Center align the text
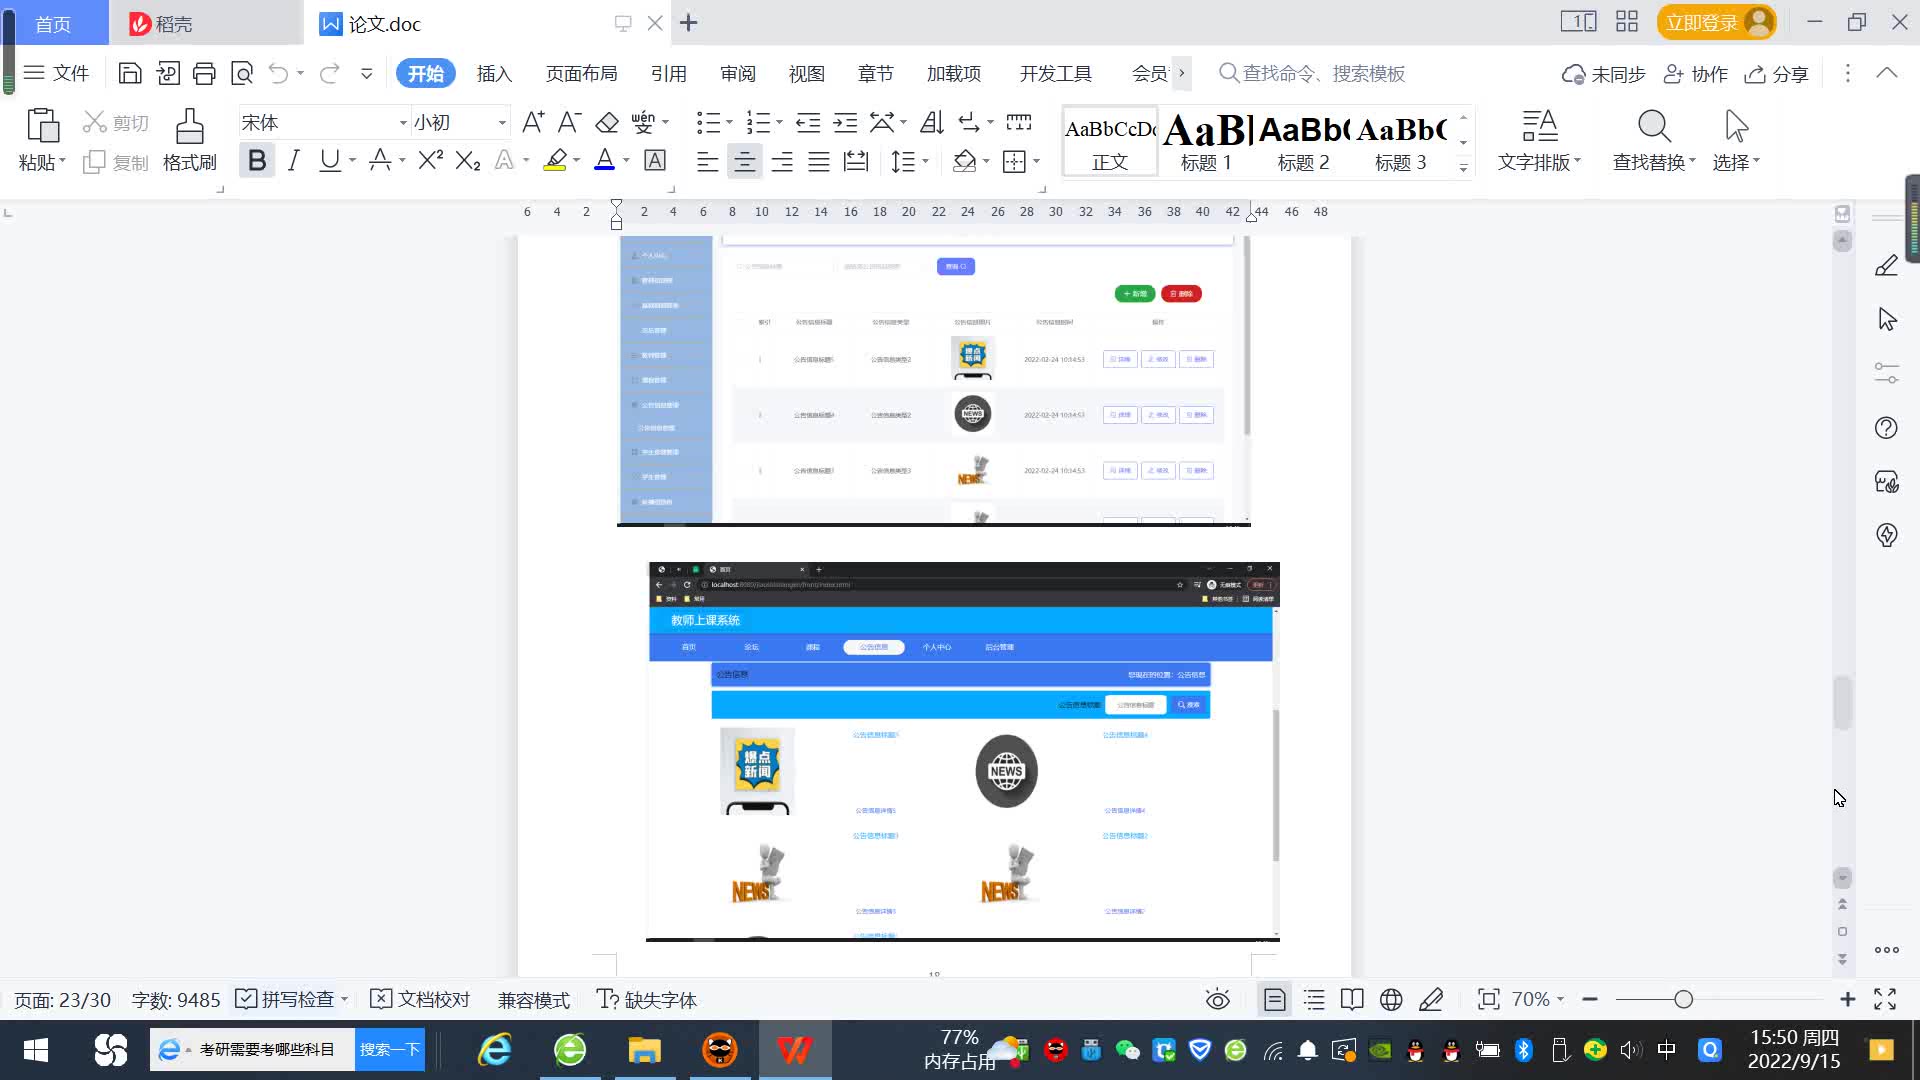 (744, 161)
